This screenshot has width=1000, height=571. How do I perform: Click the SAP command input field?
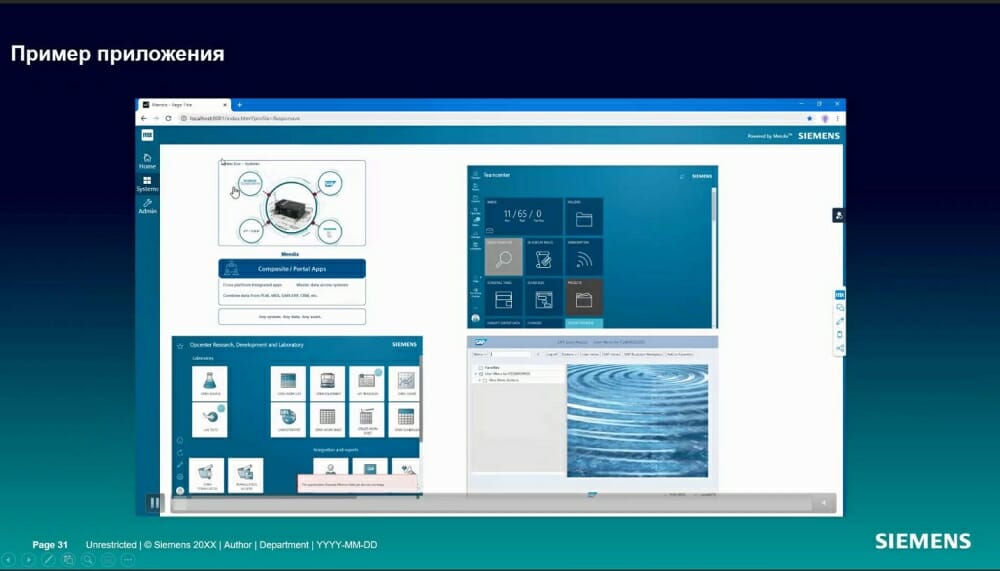click(510, 354)
